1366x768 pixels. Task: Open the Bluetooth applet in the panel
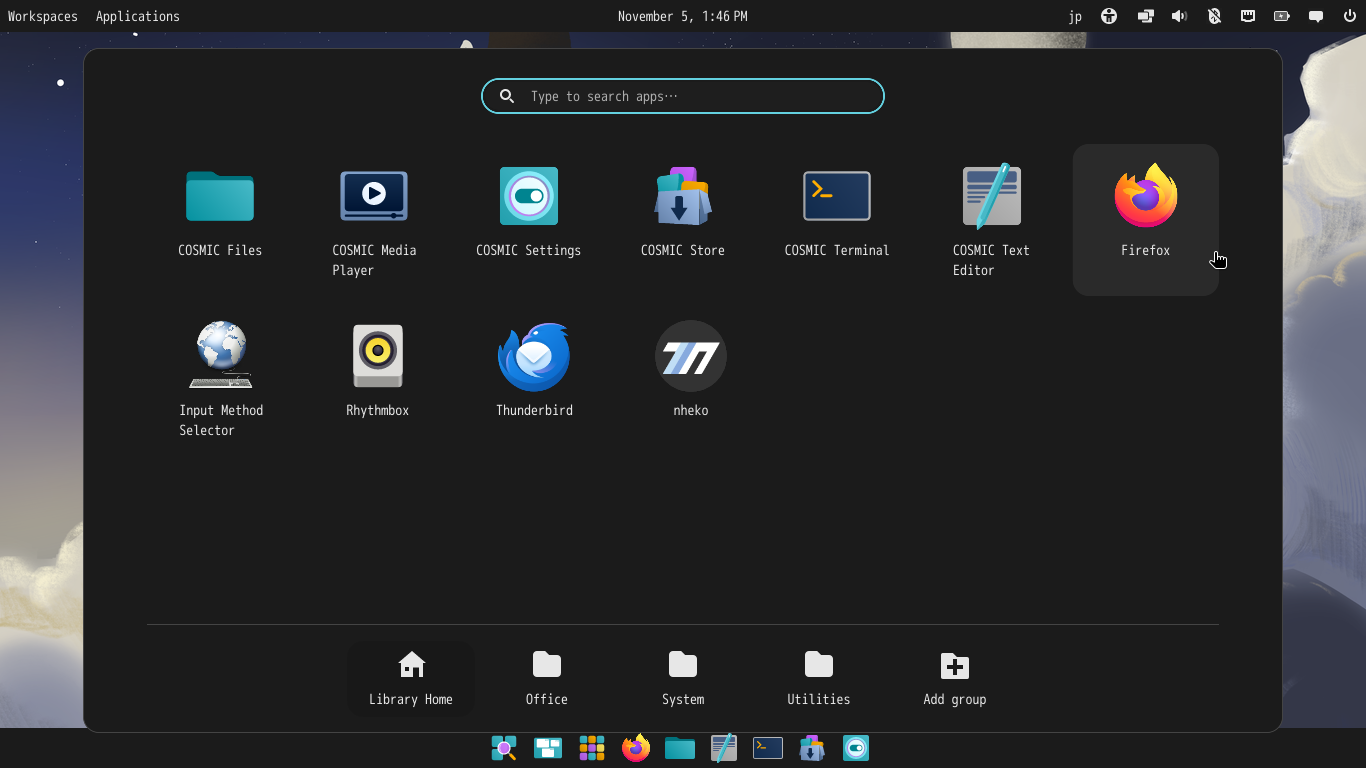click(x=1214, y=16)
